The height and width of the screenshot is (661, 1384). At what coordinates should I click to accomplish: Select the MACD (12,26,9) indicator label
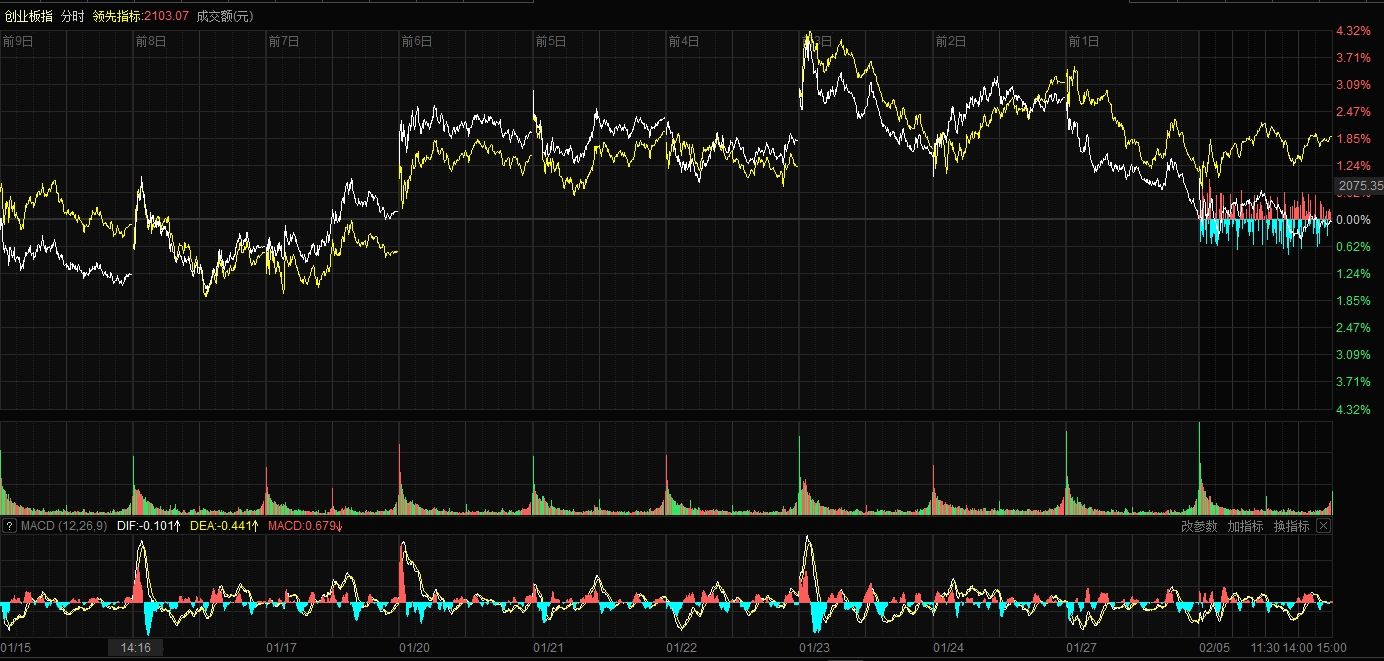click(63, 526)
